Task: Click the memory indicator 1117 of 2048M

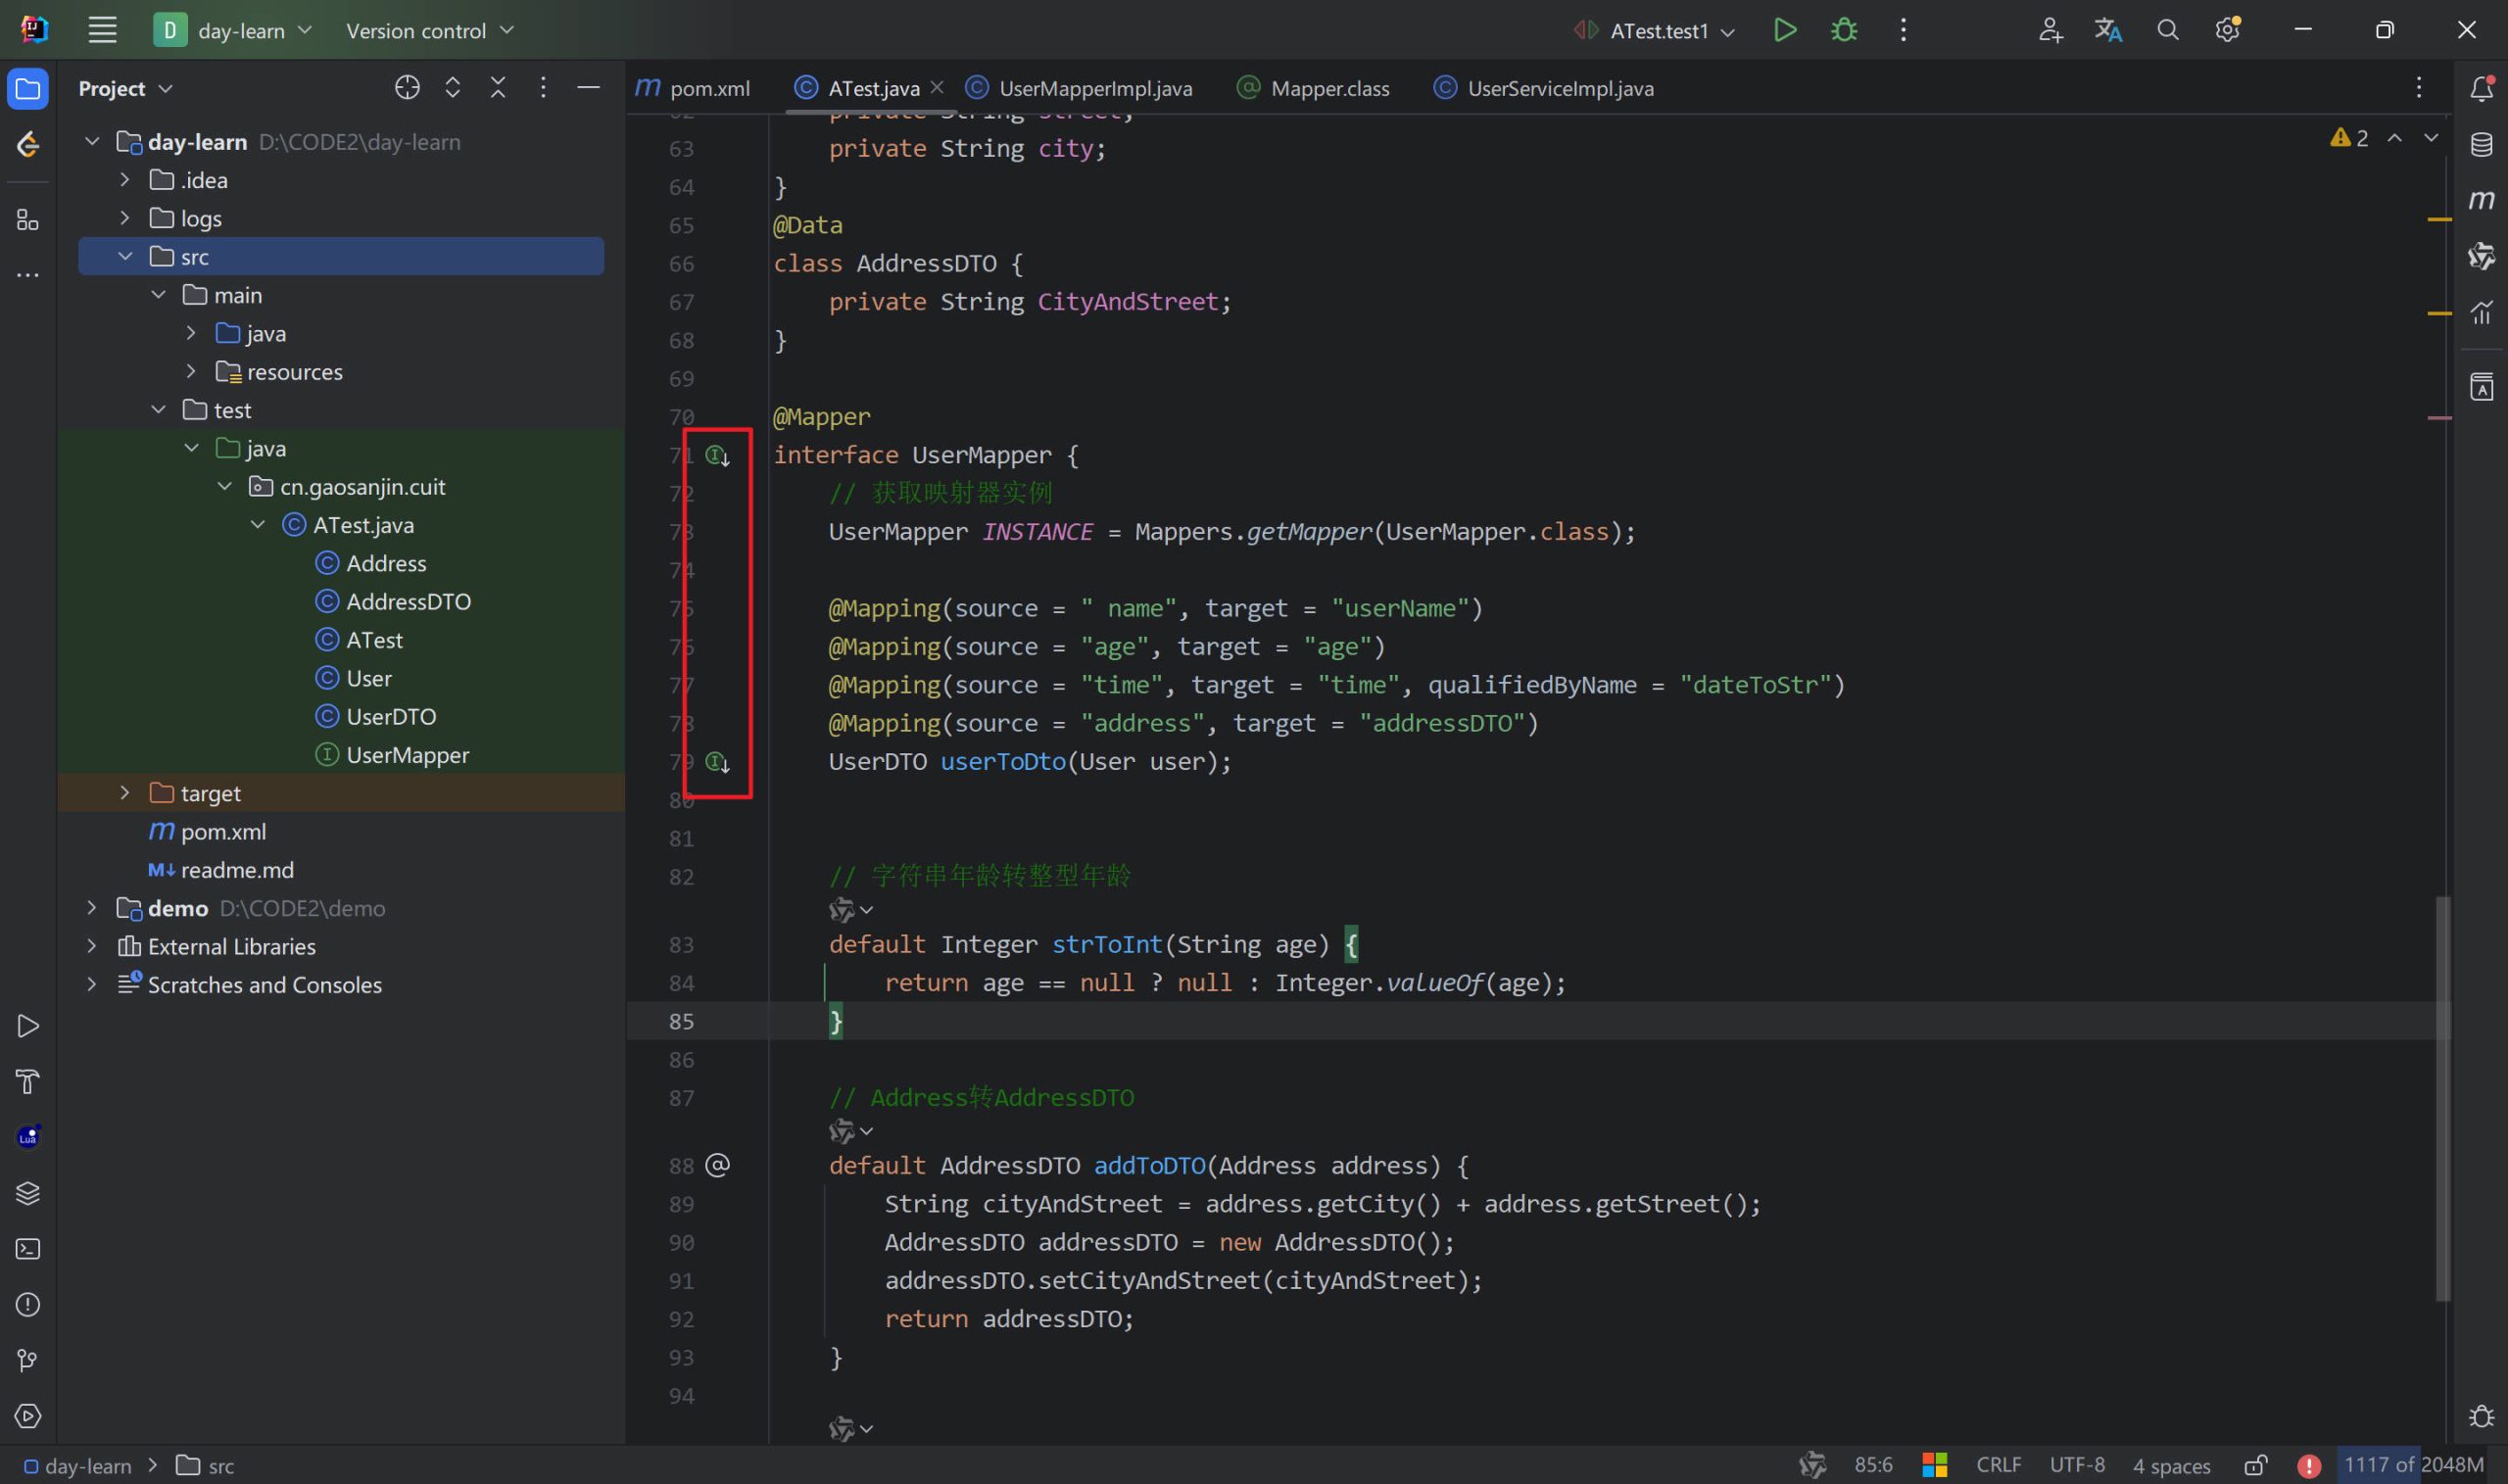Action: point(2413,1465)
